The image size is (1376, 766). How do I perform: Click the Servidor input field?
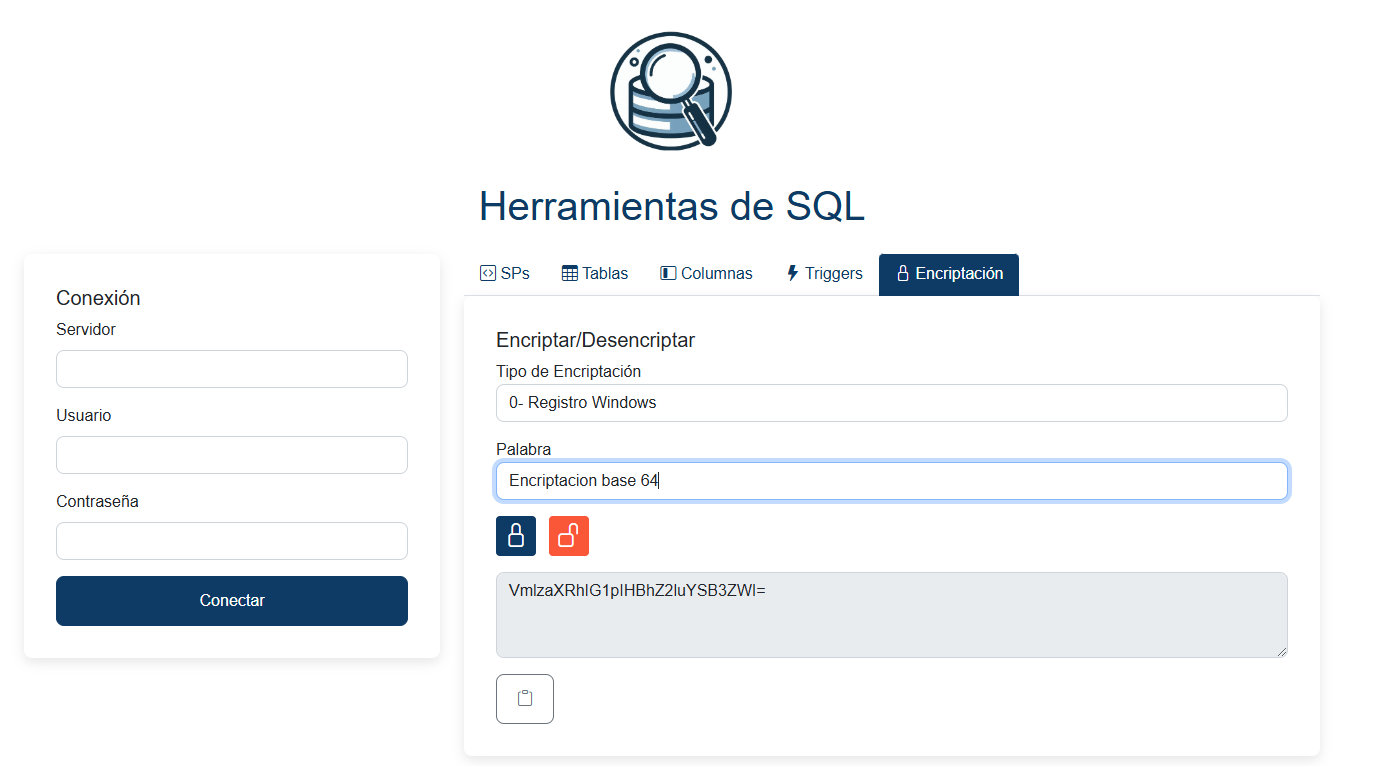coord(231,368)
